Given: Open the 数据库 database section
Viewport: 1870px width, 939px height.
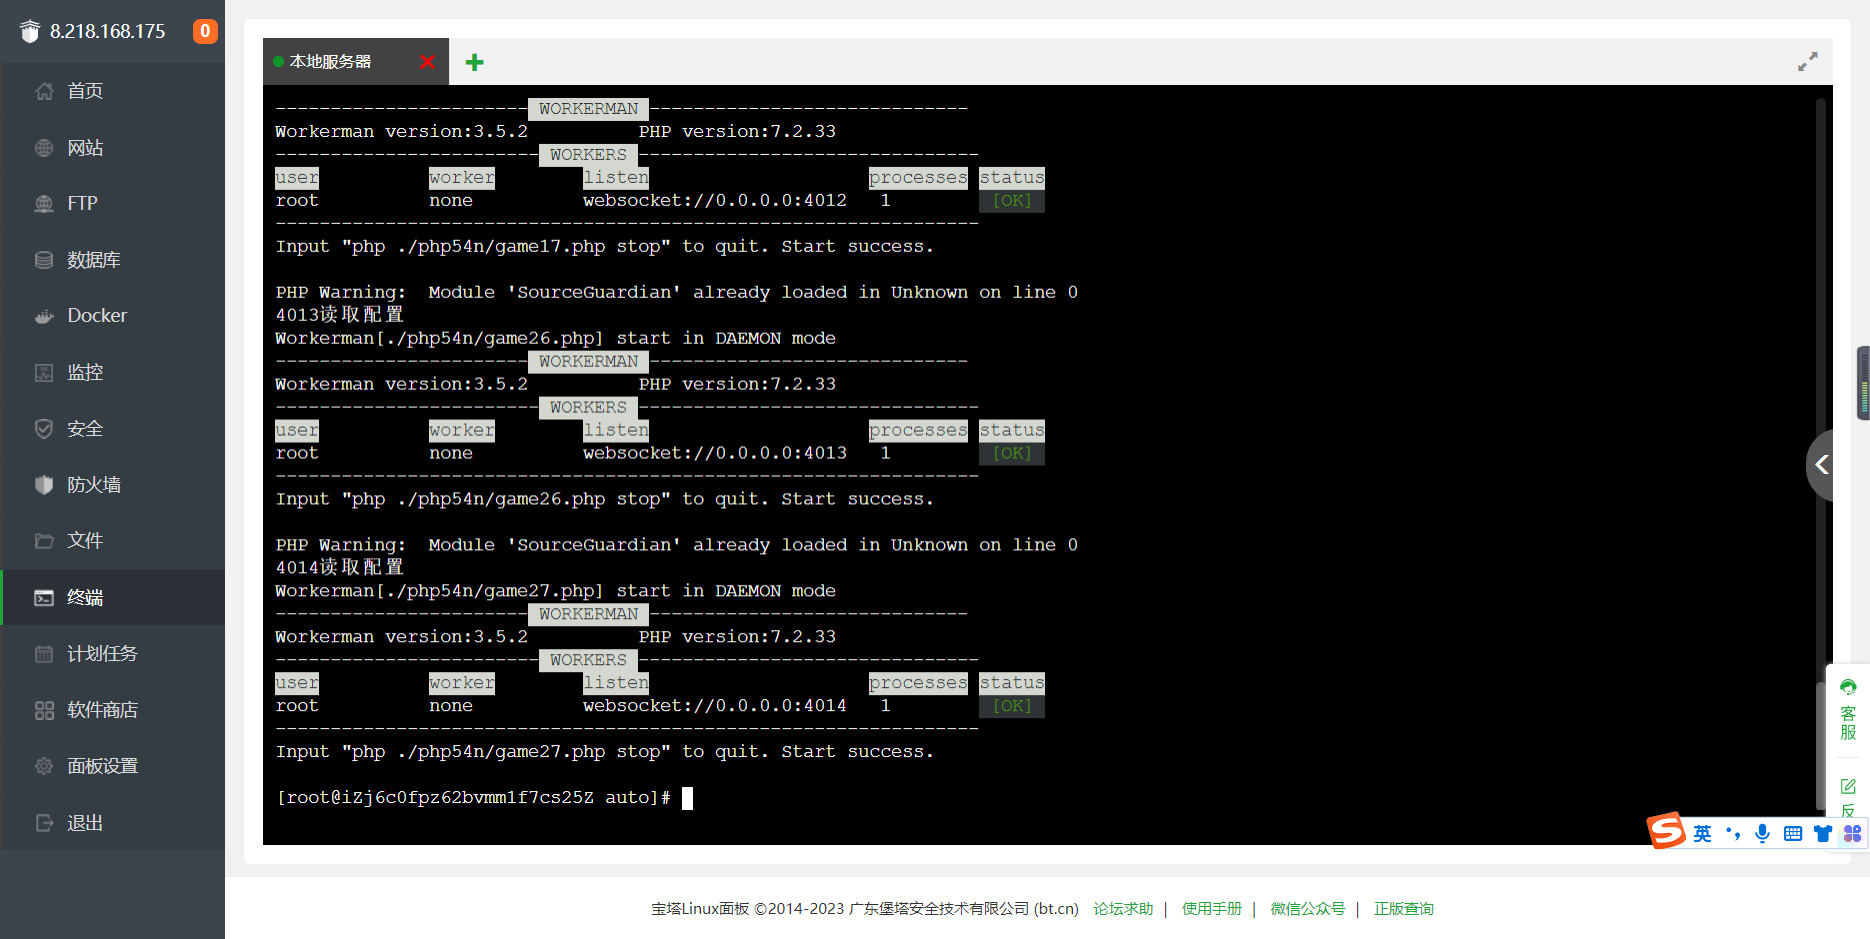Looking at the screenshot, I should pyautogui.click(x=95, y=259).
